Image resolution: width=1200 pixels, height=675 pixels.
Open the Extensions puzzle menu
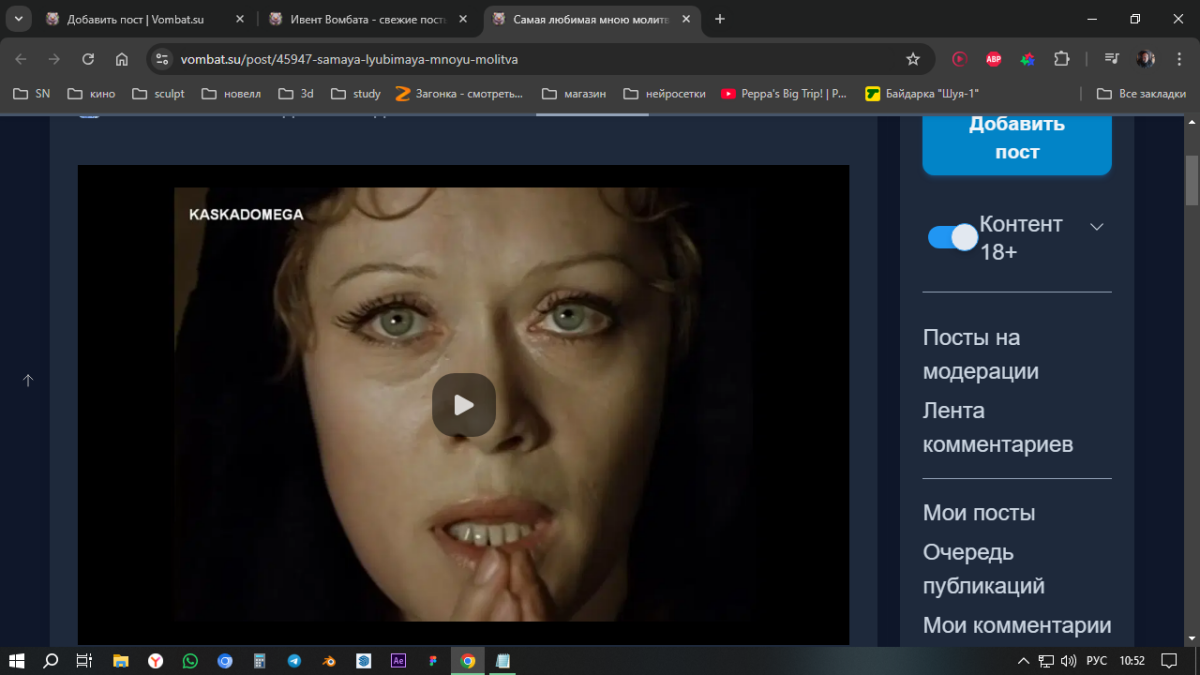[x=1061, y=59]
